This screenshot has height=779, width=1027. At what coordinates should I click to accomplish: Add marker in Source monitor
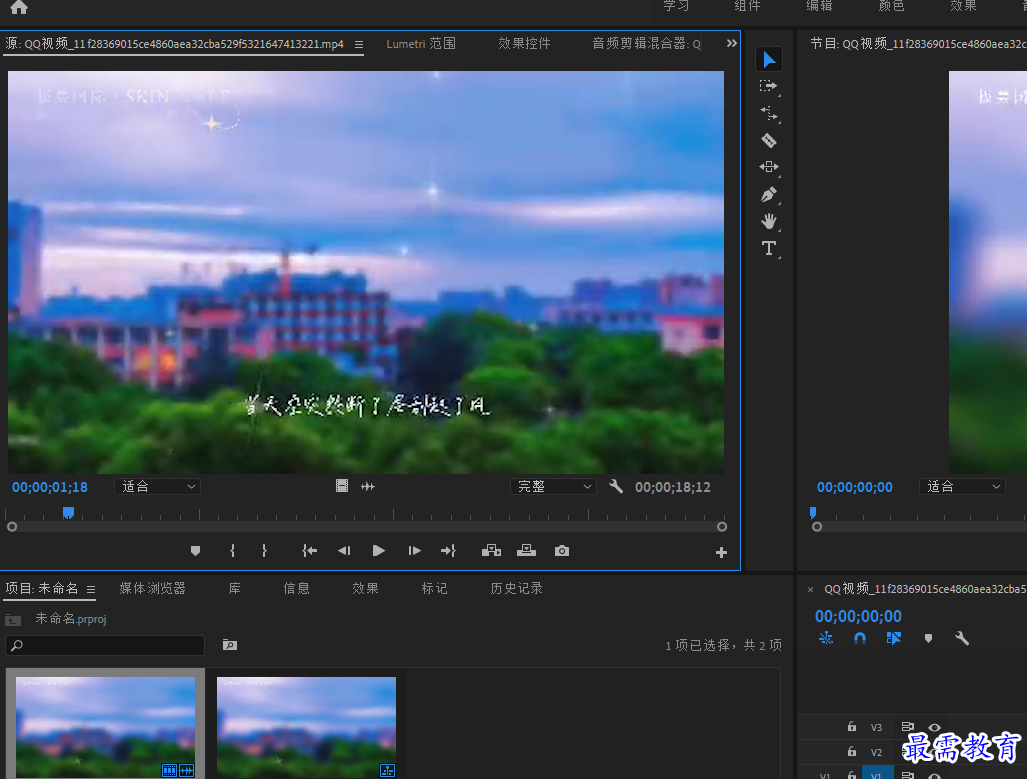195,551
